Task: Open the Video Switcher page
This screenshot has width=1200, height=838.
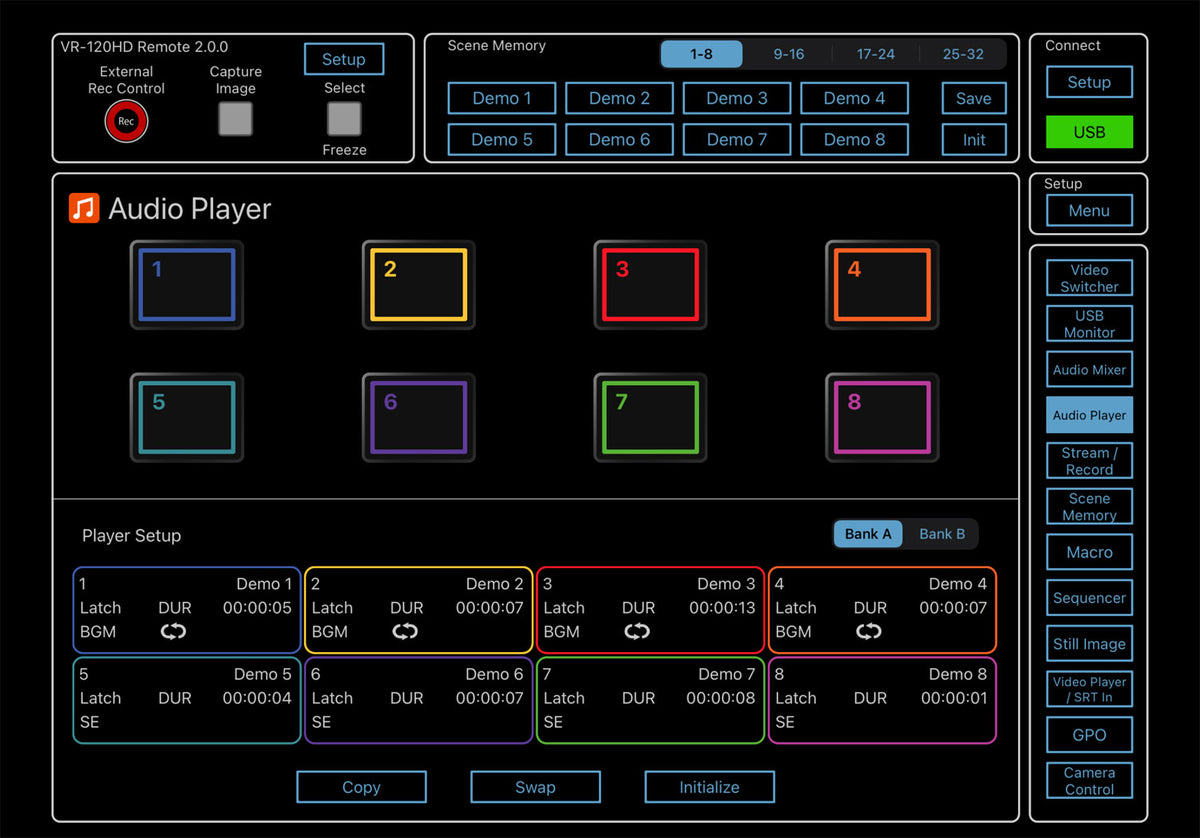Action: coord(1089,278)
